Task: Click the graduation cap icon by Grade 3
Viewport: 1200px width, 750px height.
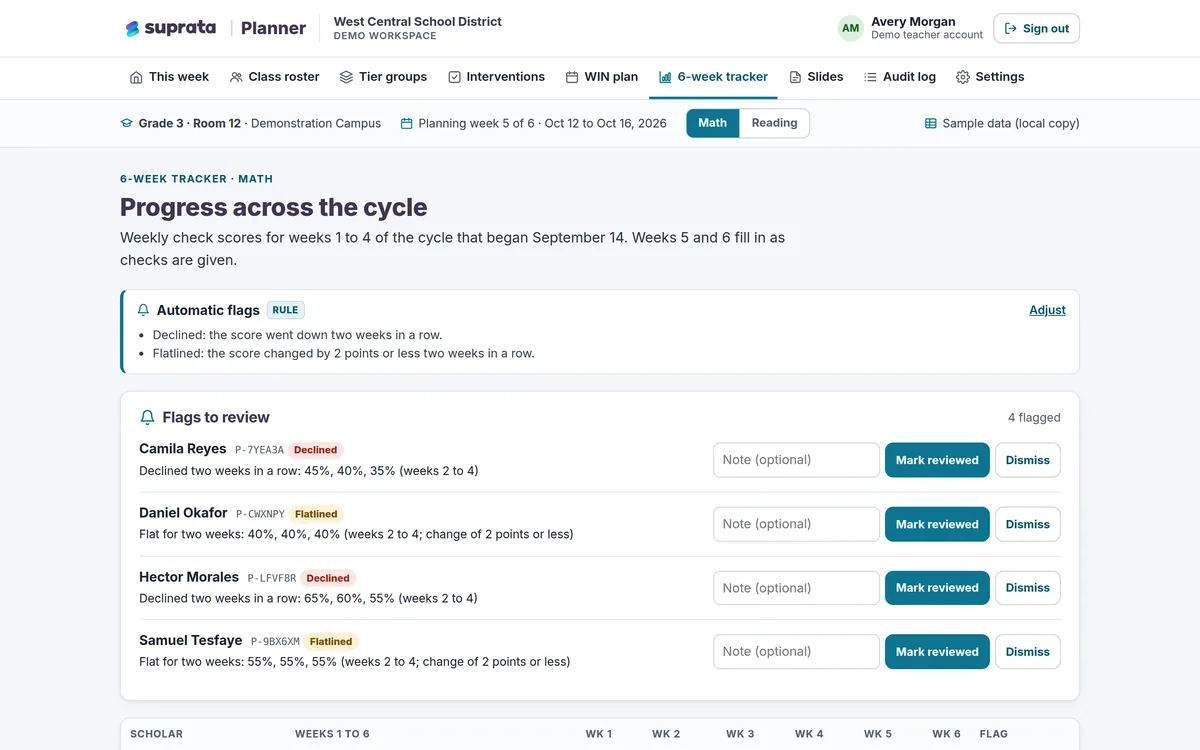Action: coord(126,124)
